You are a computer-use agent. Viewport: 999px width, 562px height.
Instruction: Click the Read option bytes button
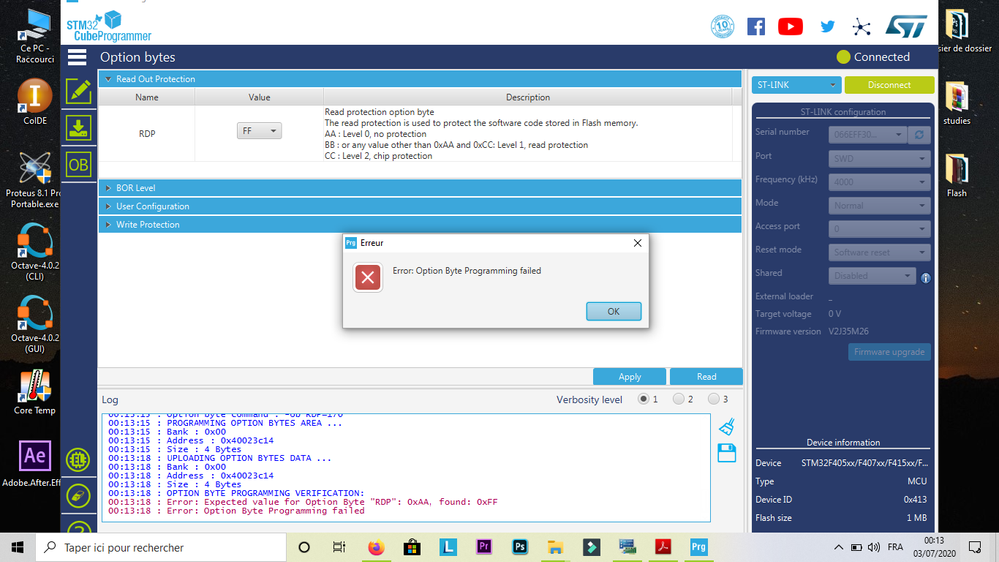706,377
